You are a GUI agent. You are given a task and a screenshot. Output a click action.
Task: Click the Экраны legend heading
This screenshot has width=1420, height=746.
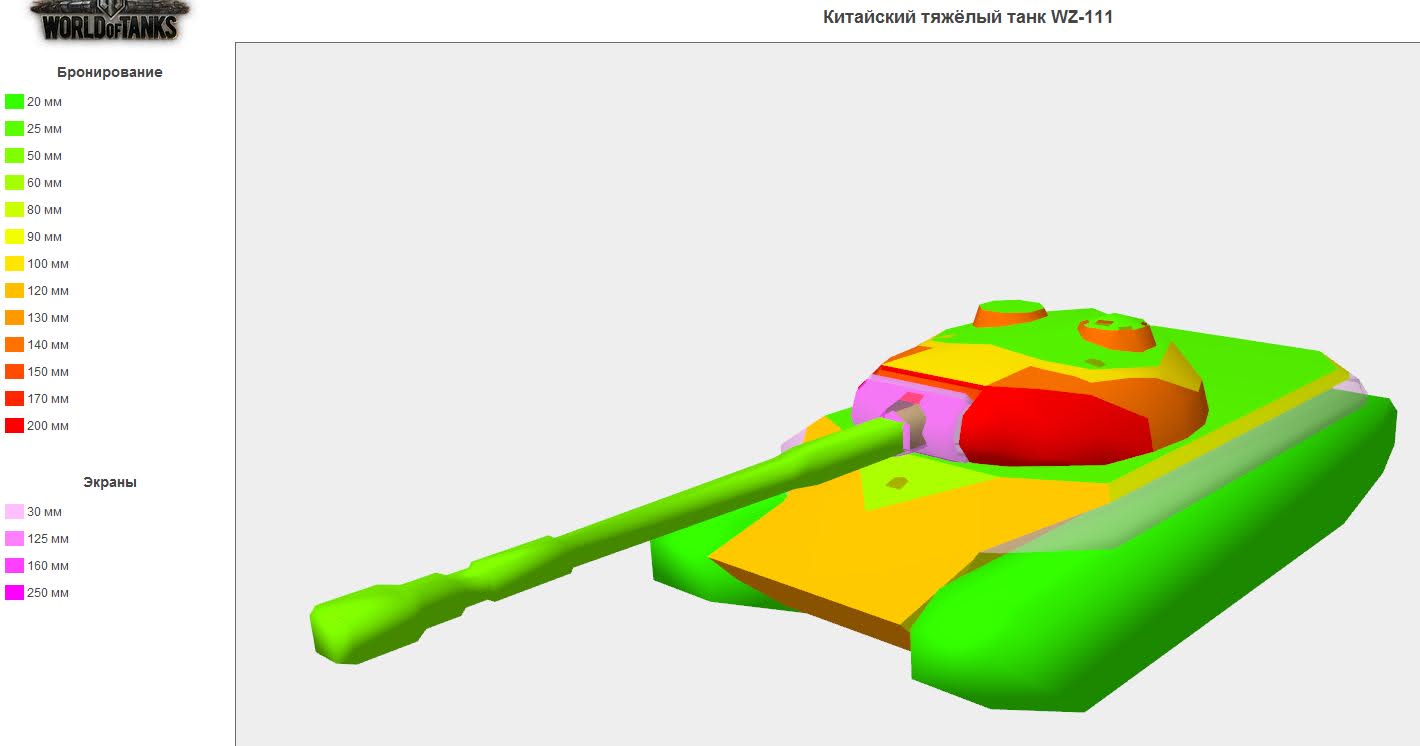[x=110, y=482]
